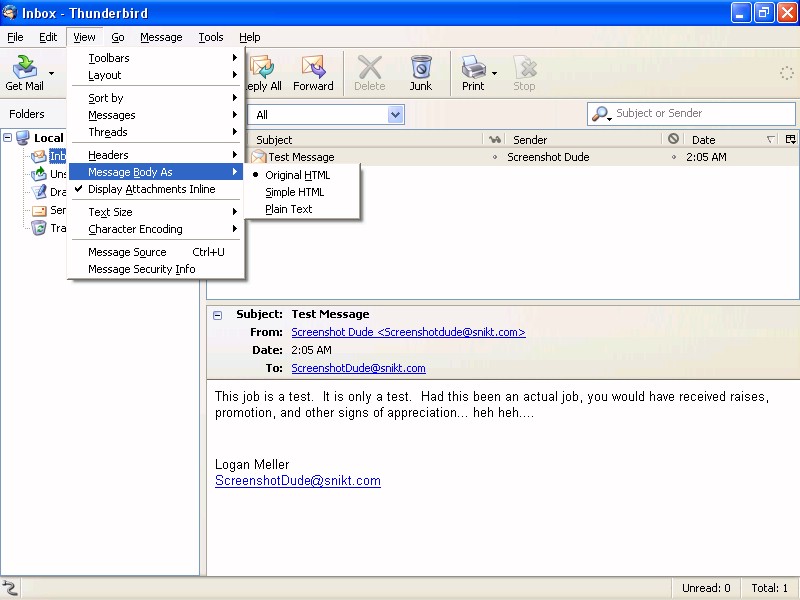Click the Inbox folder icon
Viewport: 800px width, 600px height.
click(x=39, y=156)
